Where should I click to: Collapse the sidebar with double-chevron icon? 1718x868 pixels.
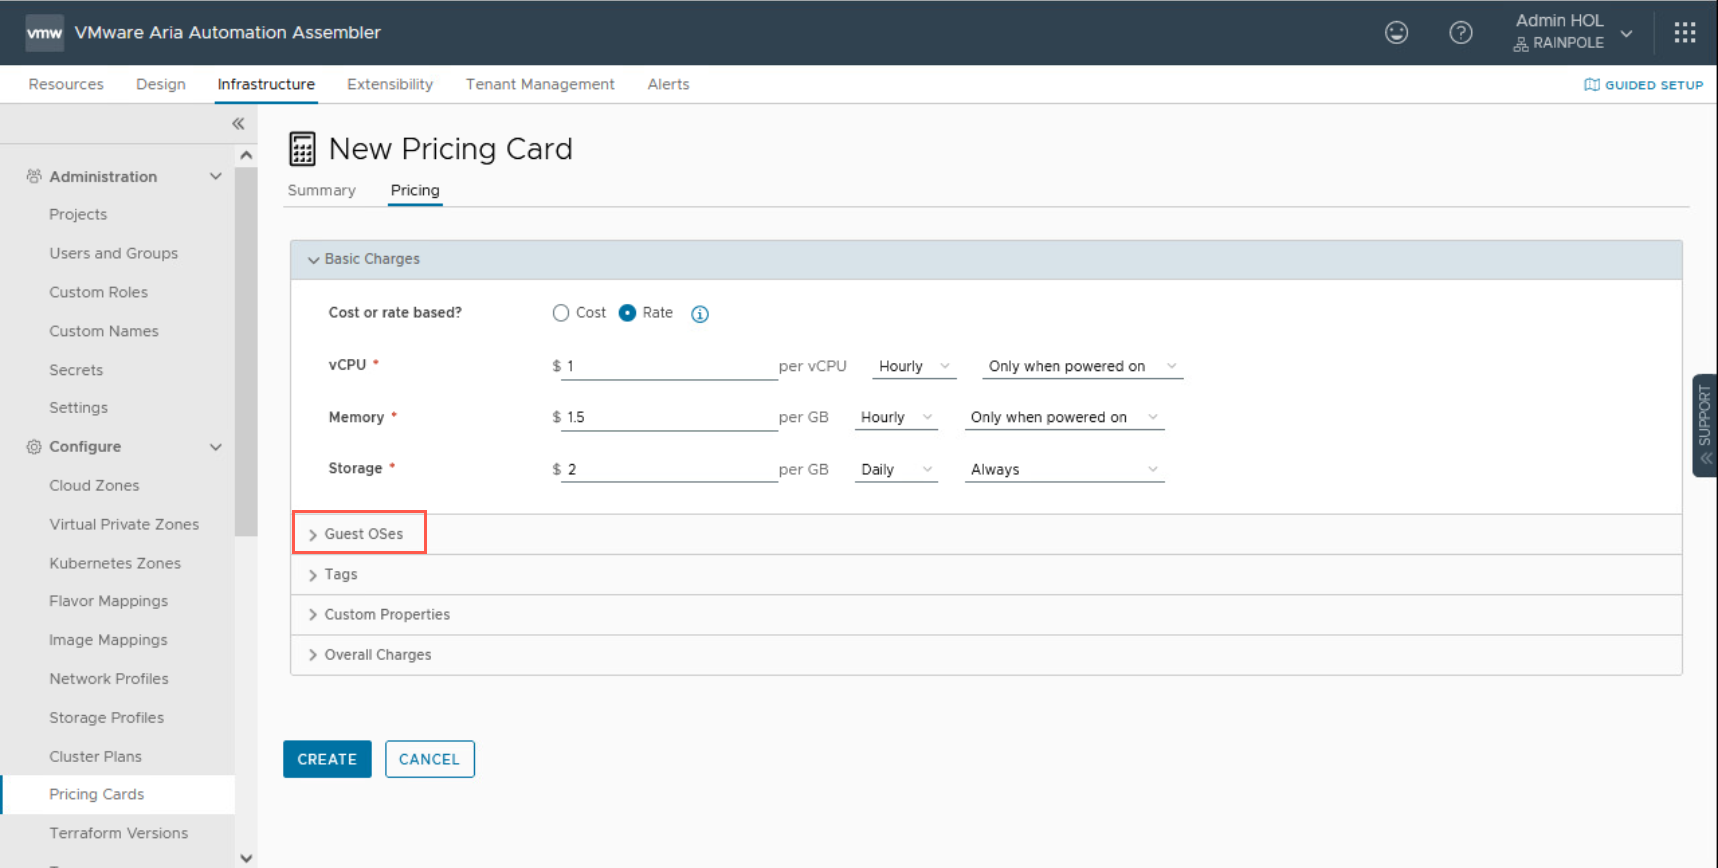[x=238, y=124]
